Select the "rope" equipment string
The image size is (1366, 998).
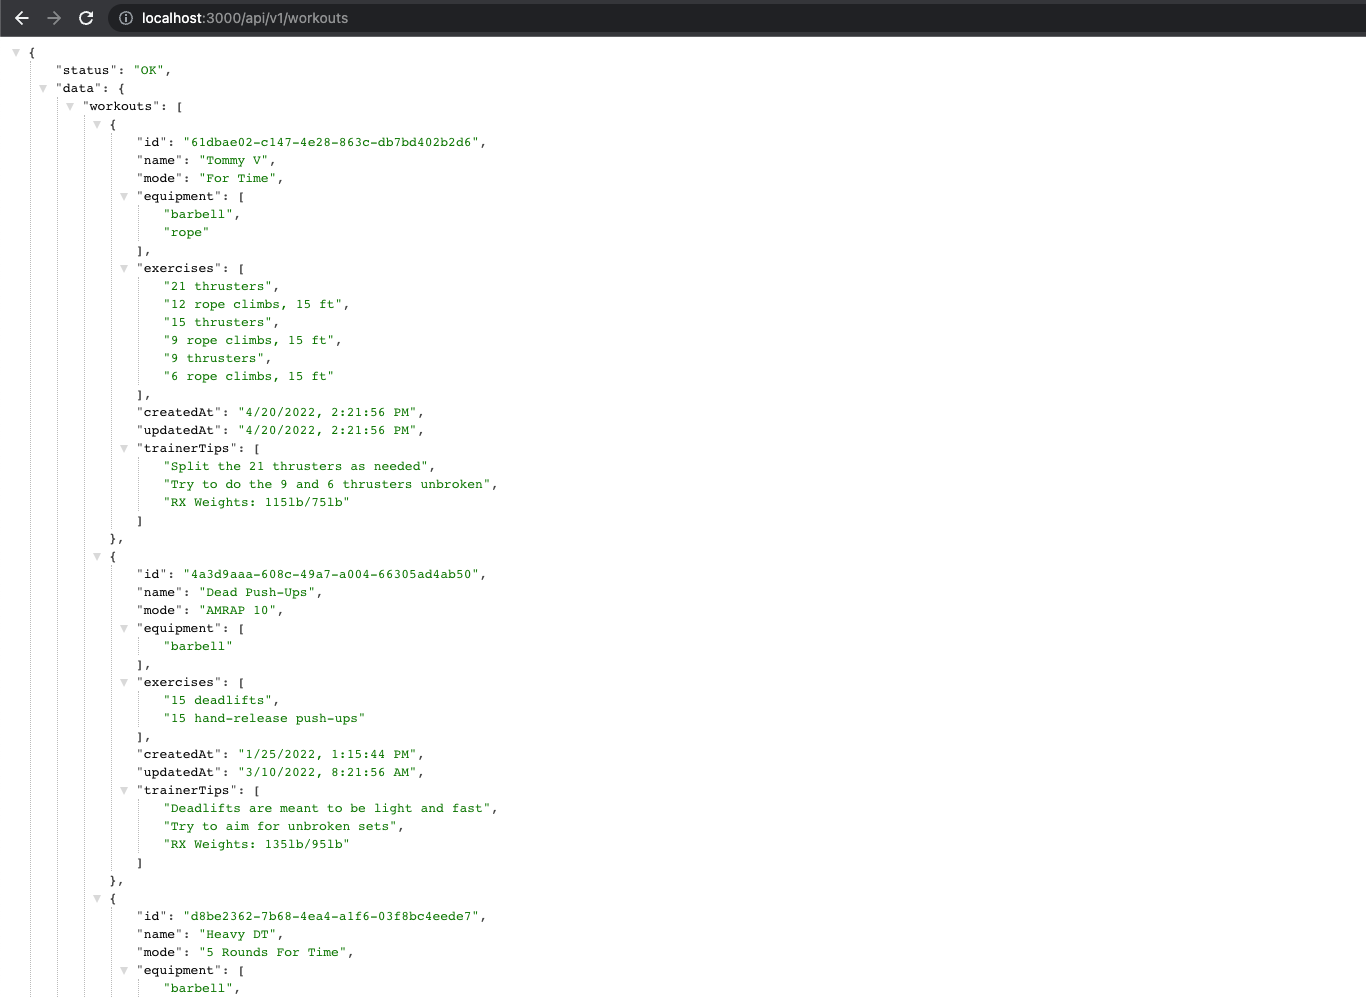point(186,232)
